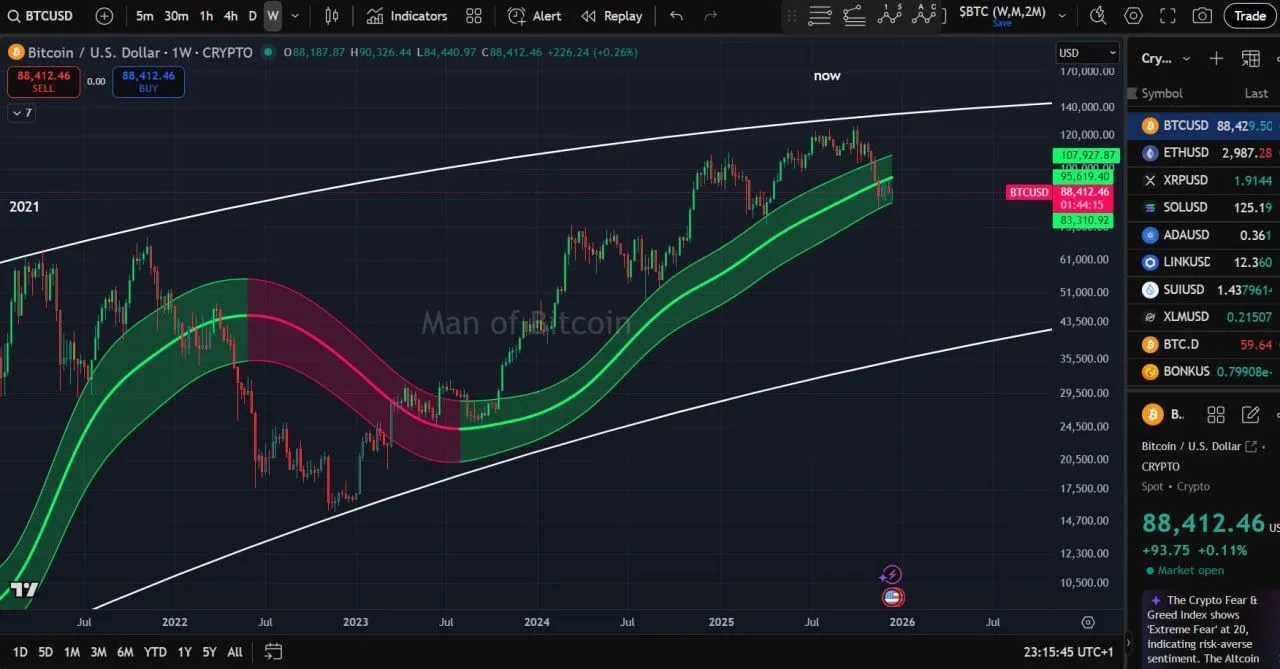Open watchlist advanced view table icon
Image resolution: width=1280 pixels, height=669 pixels.
[x=1250, y=58]
